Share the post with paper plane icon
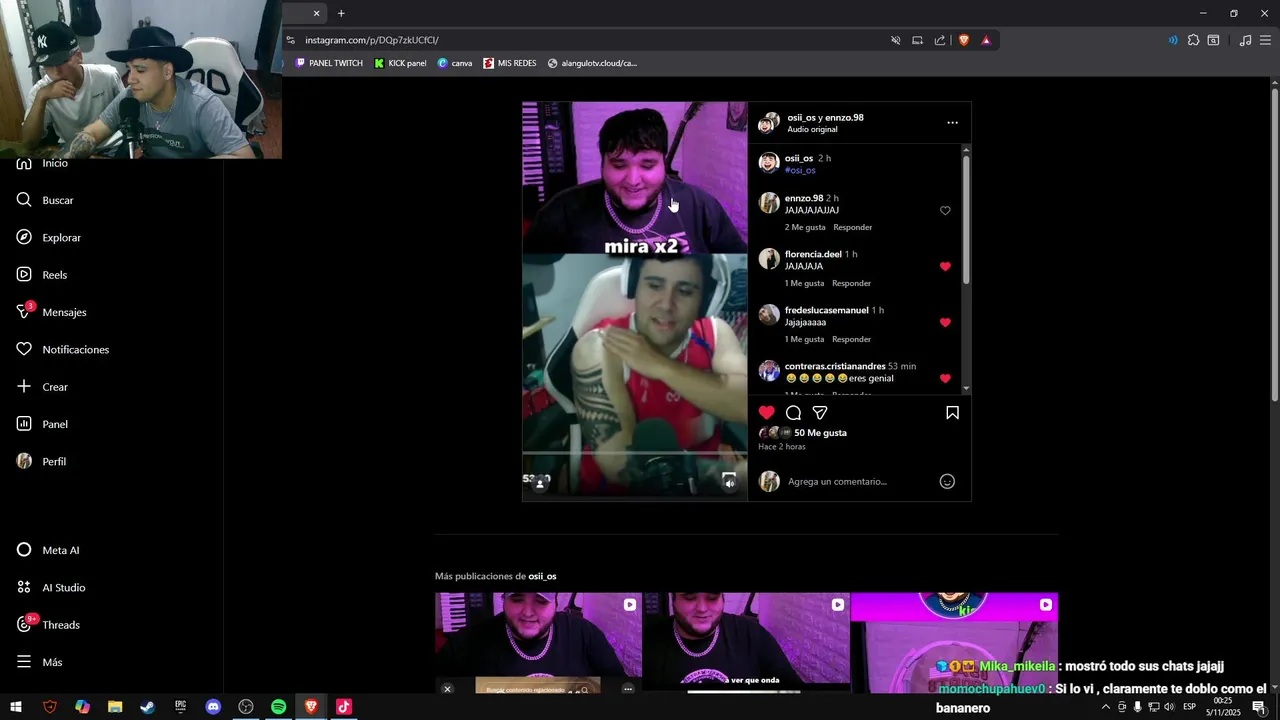1280x720 pixels. [820, 413]
